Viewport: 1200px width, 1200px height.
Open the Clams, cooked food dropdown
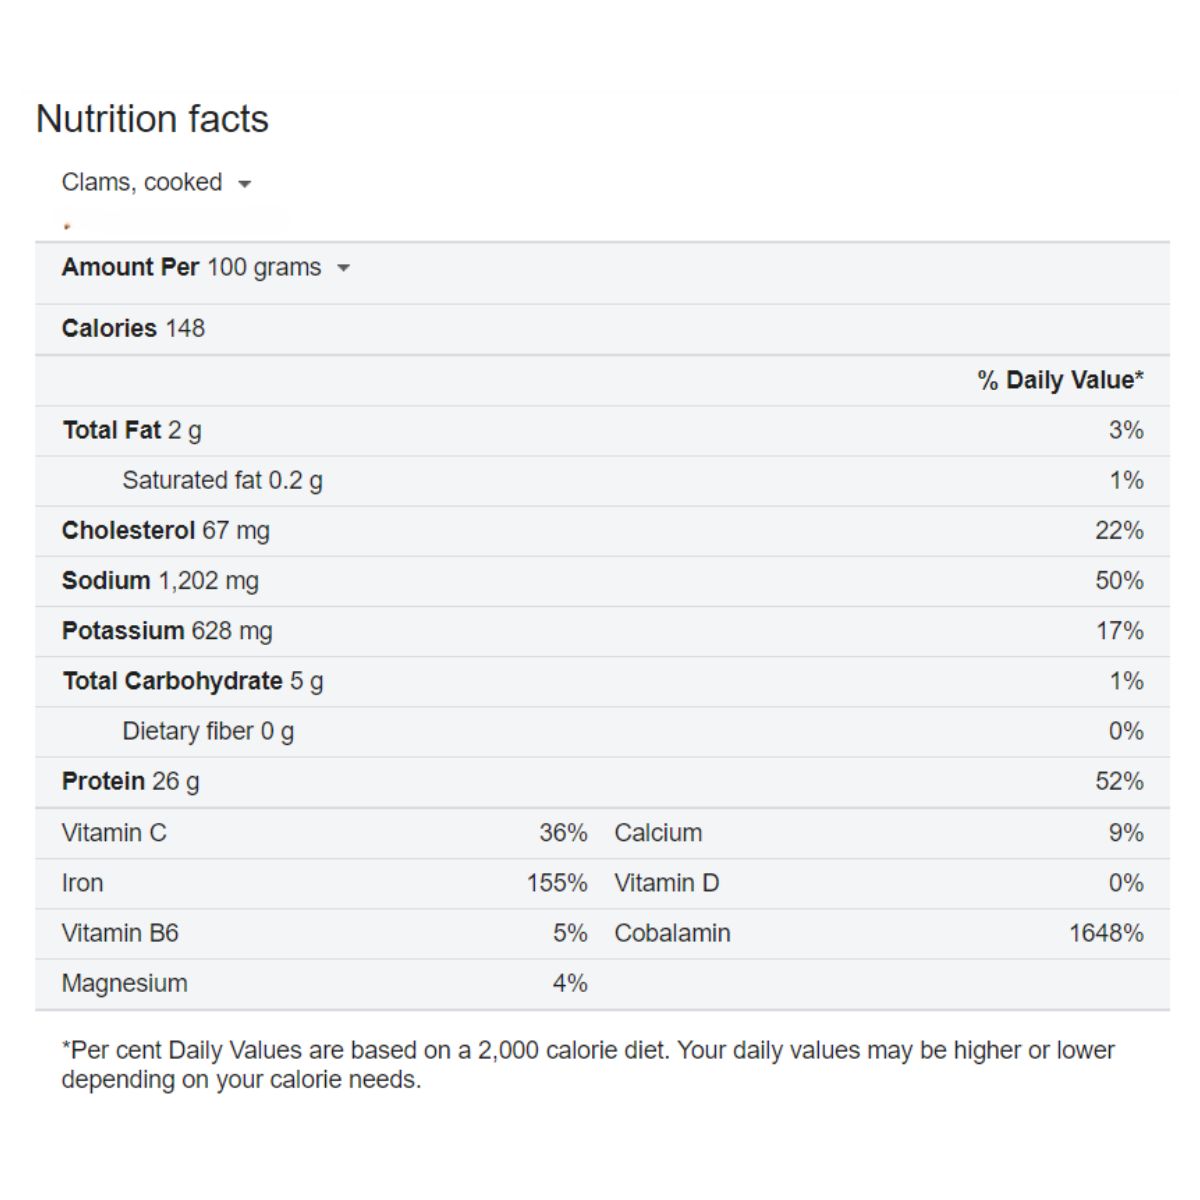[x=156, y=183]
